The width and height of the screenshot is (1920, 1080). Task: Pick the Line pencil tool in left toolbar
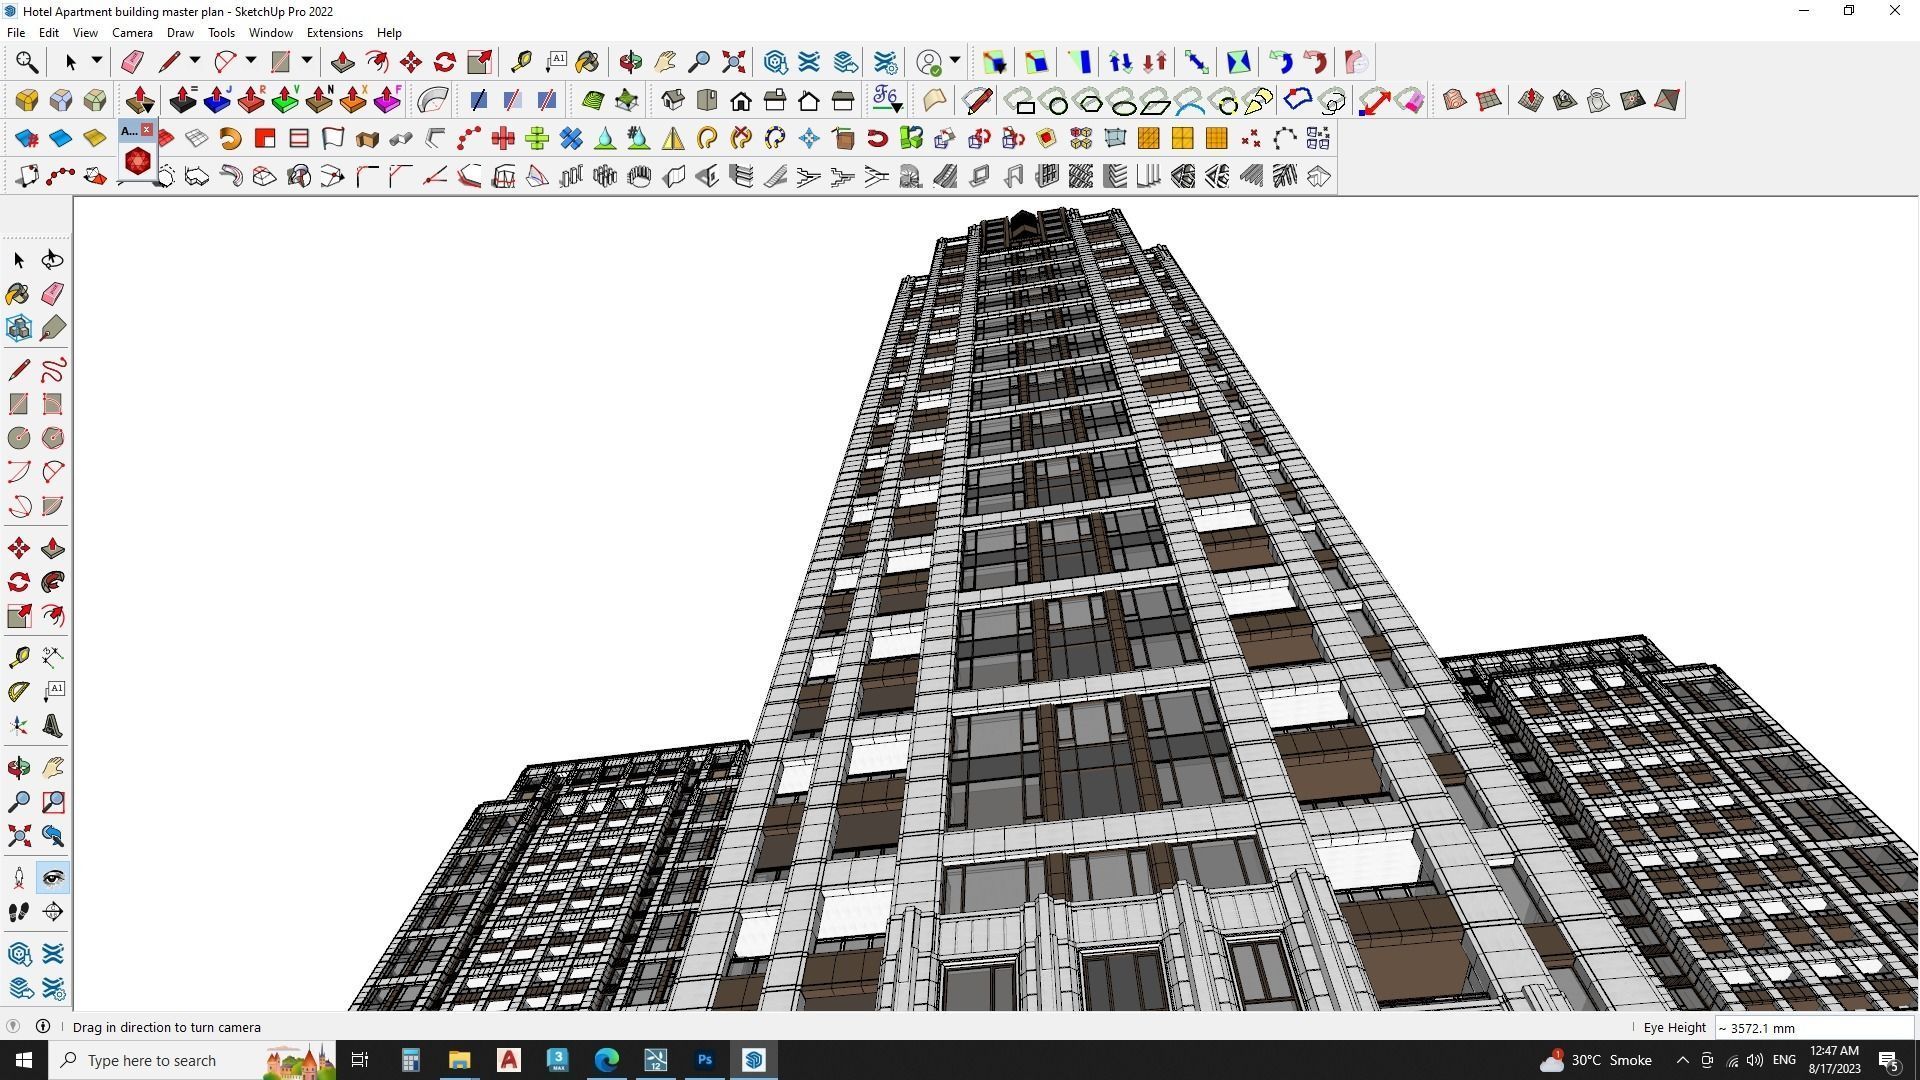[18, 371]
